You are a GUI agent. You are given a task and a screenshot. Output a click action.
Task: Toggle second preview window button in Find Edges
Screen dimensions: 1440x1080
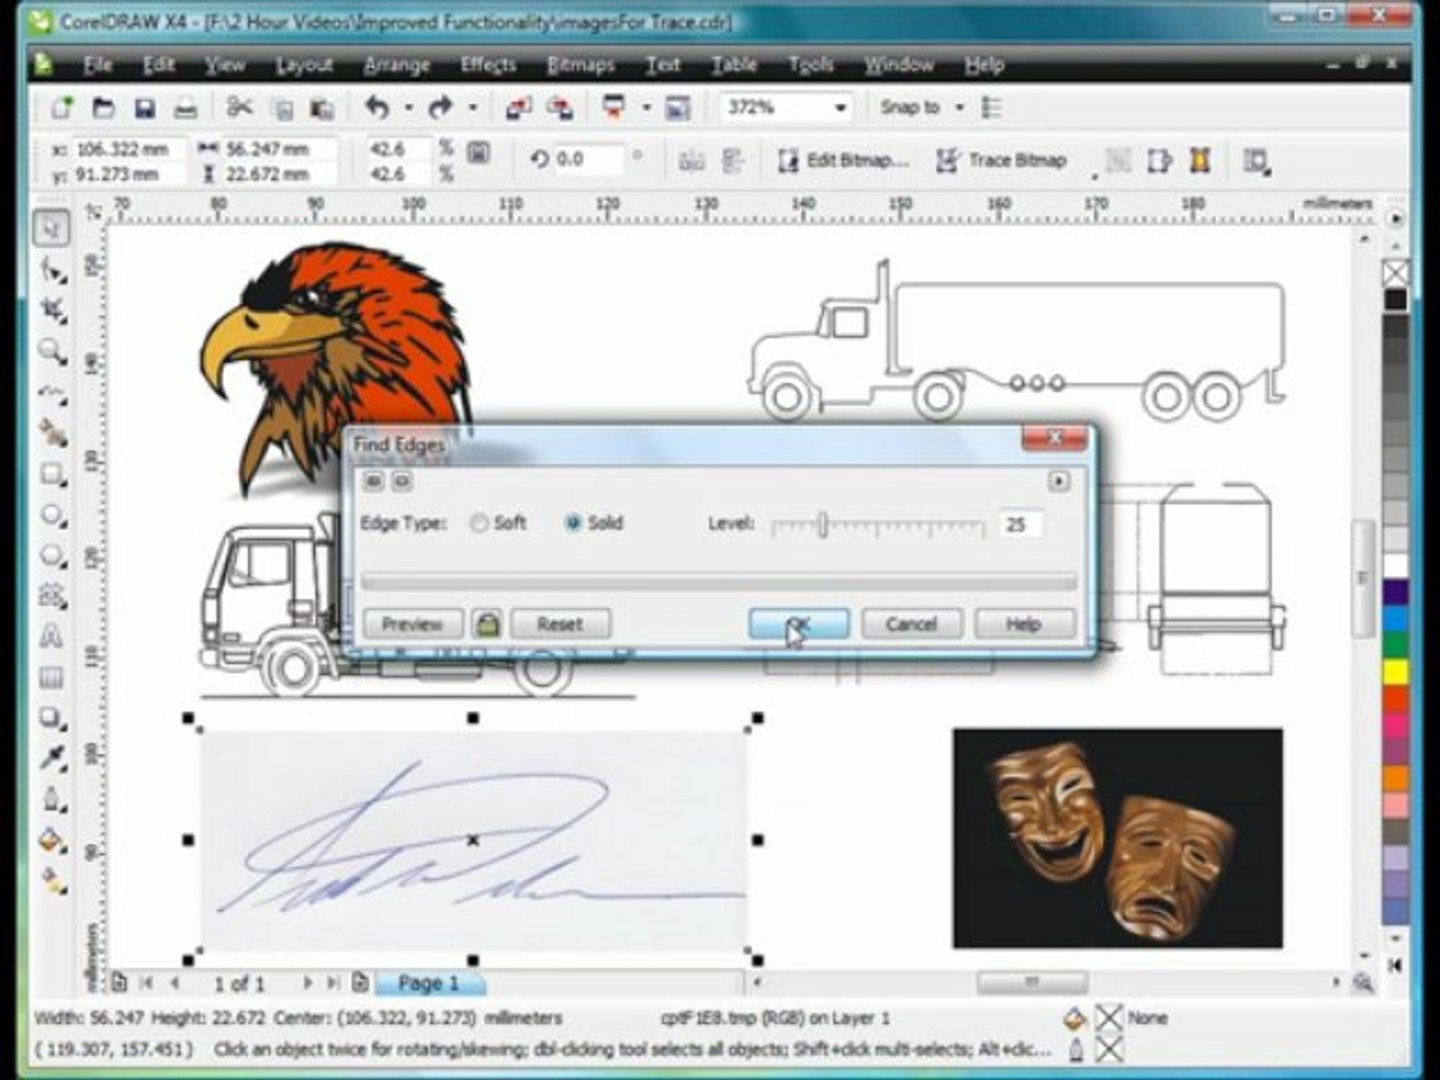coord(401,482)
